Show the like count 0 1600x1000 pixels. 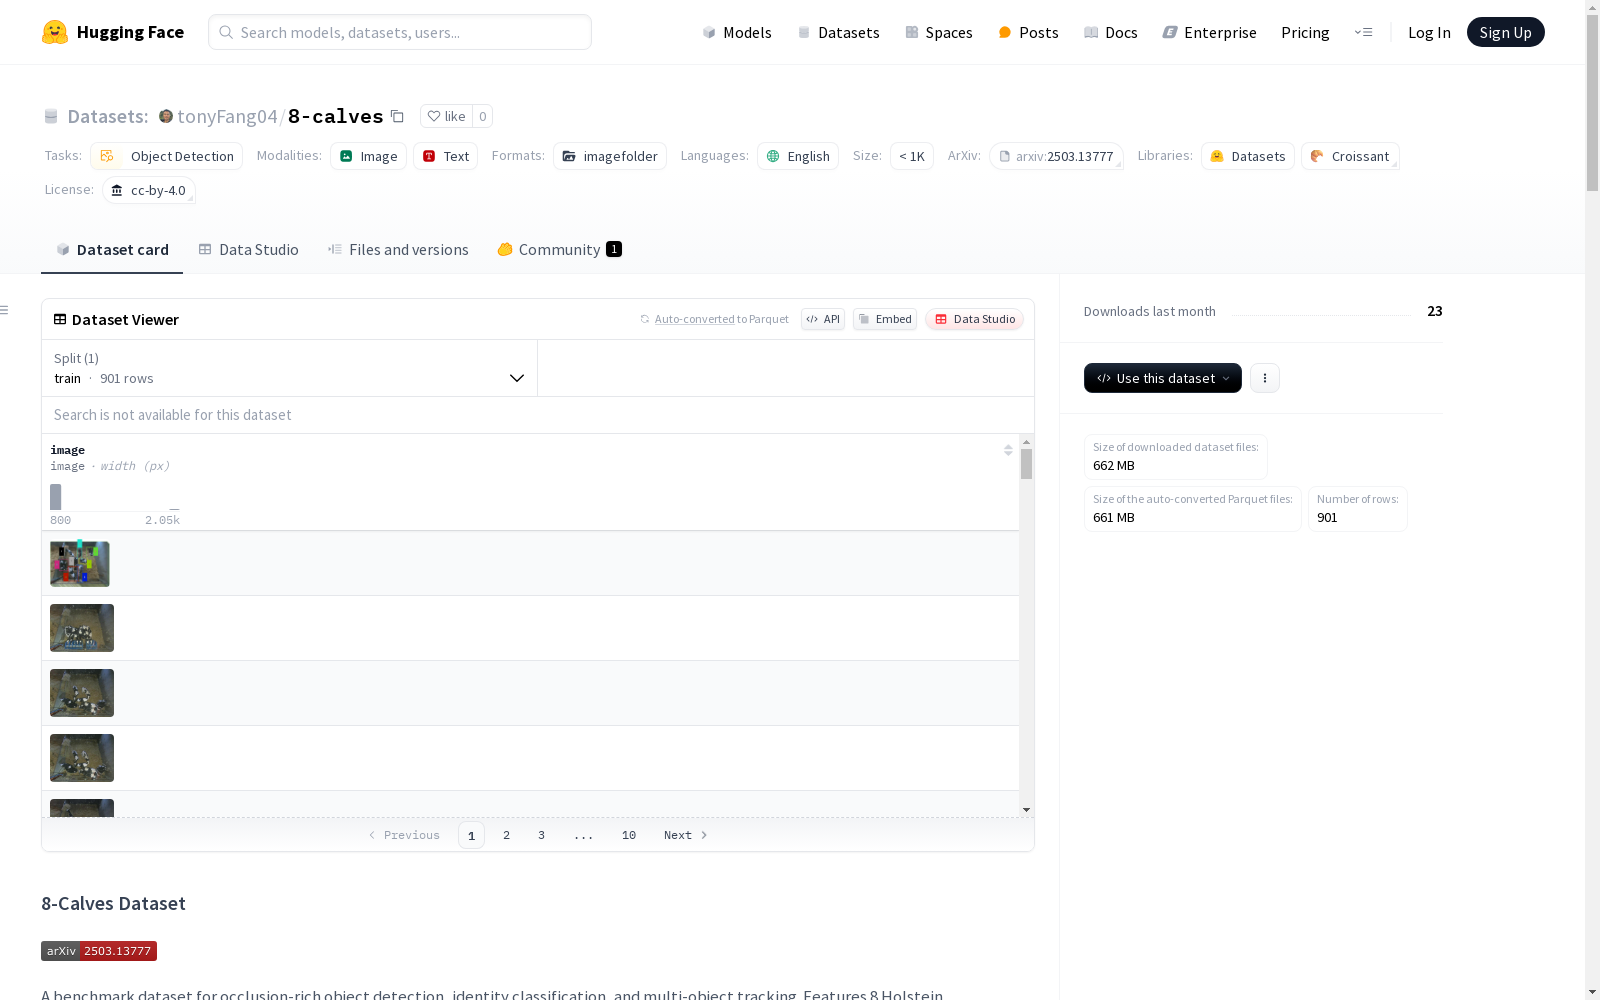(482, 116)
